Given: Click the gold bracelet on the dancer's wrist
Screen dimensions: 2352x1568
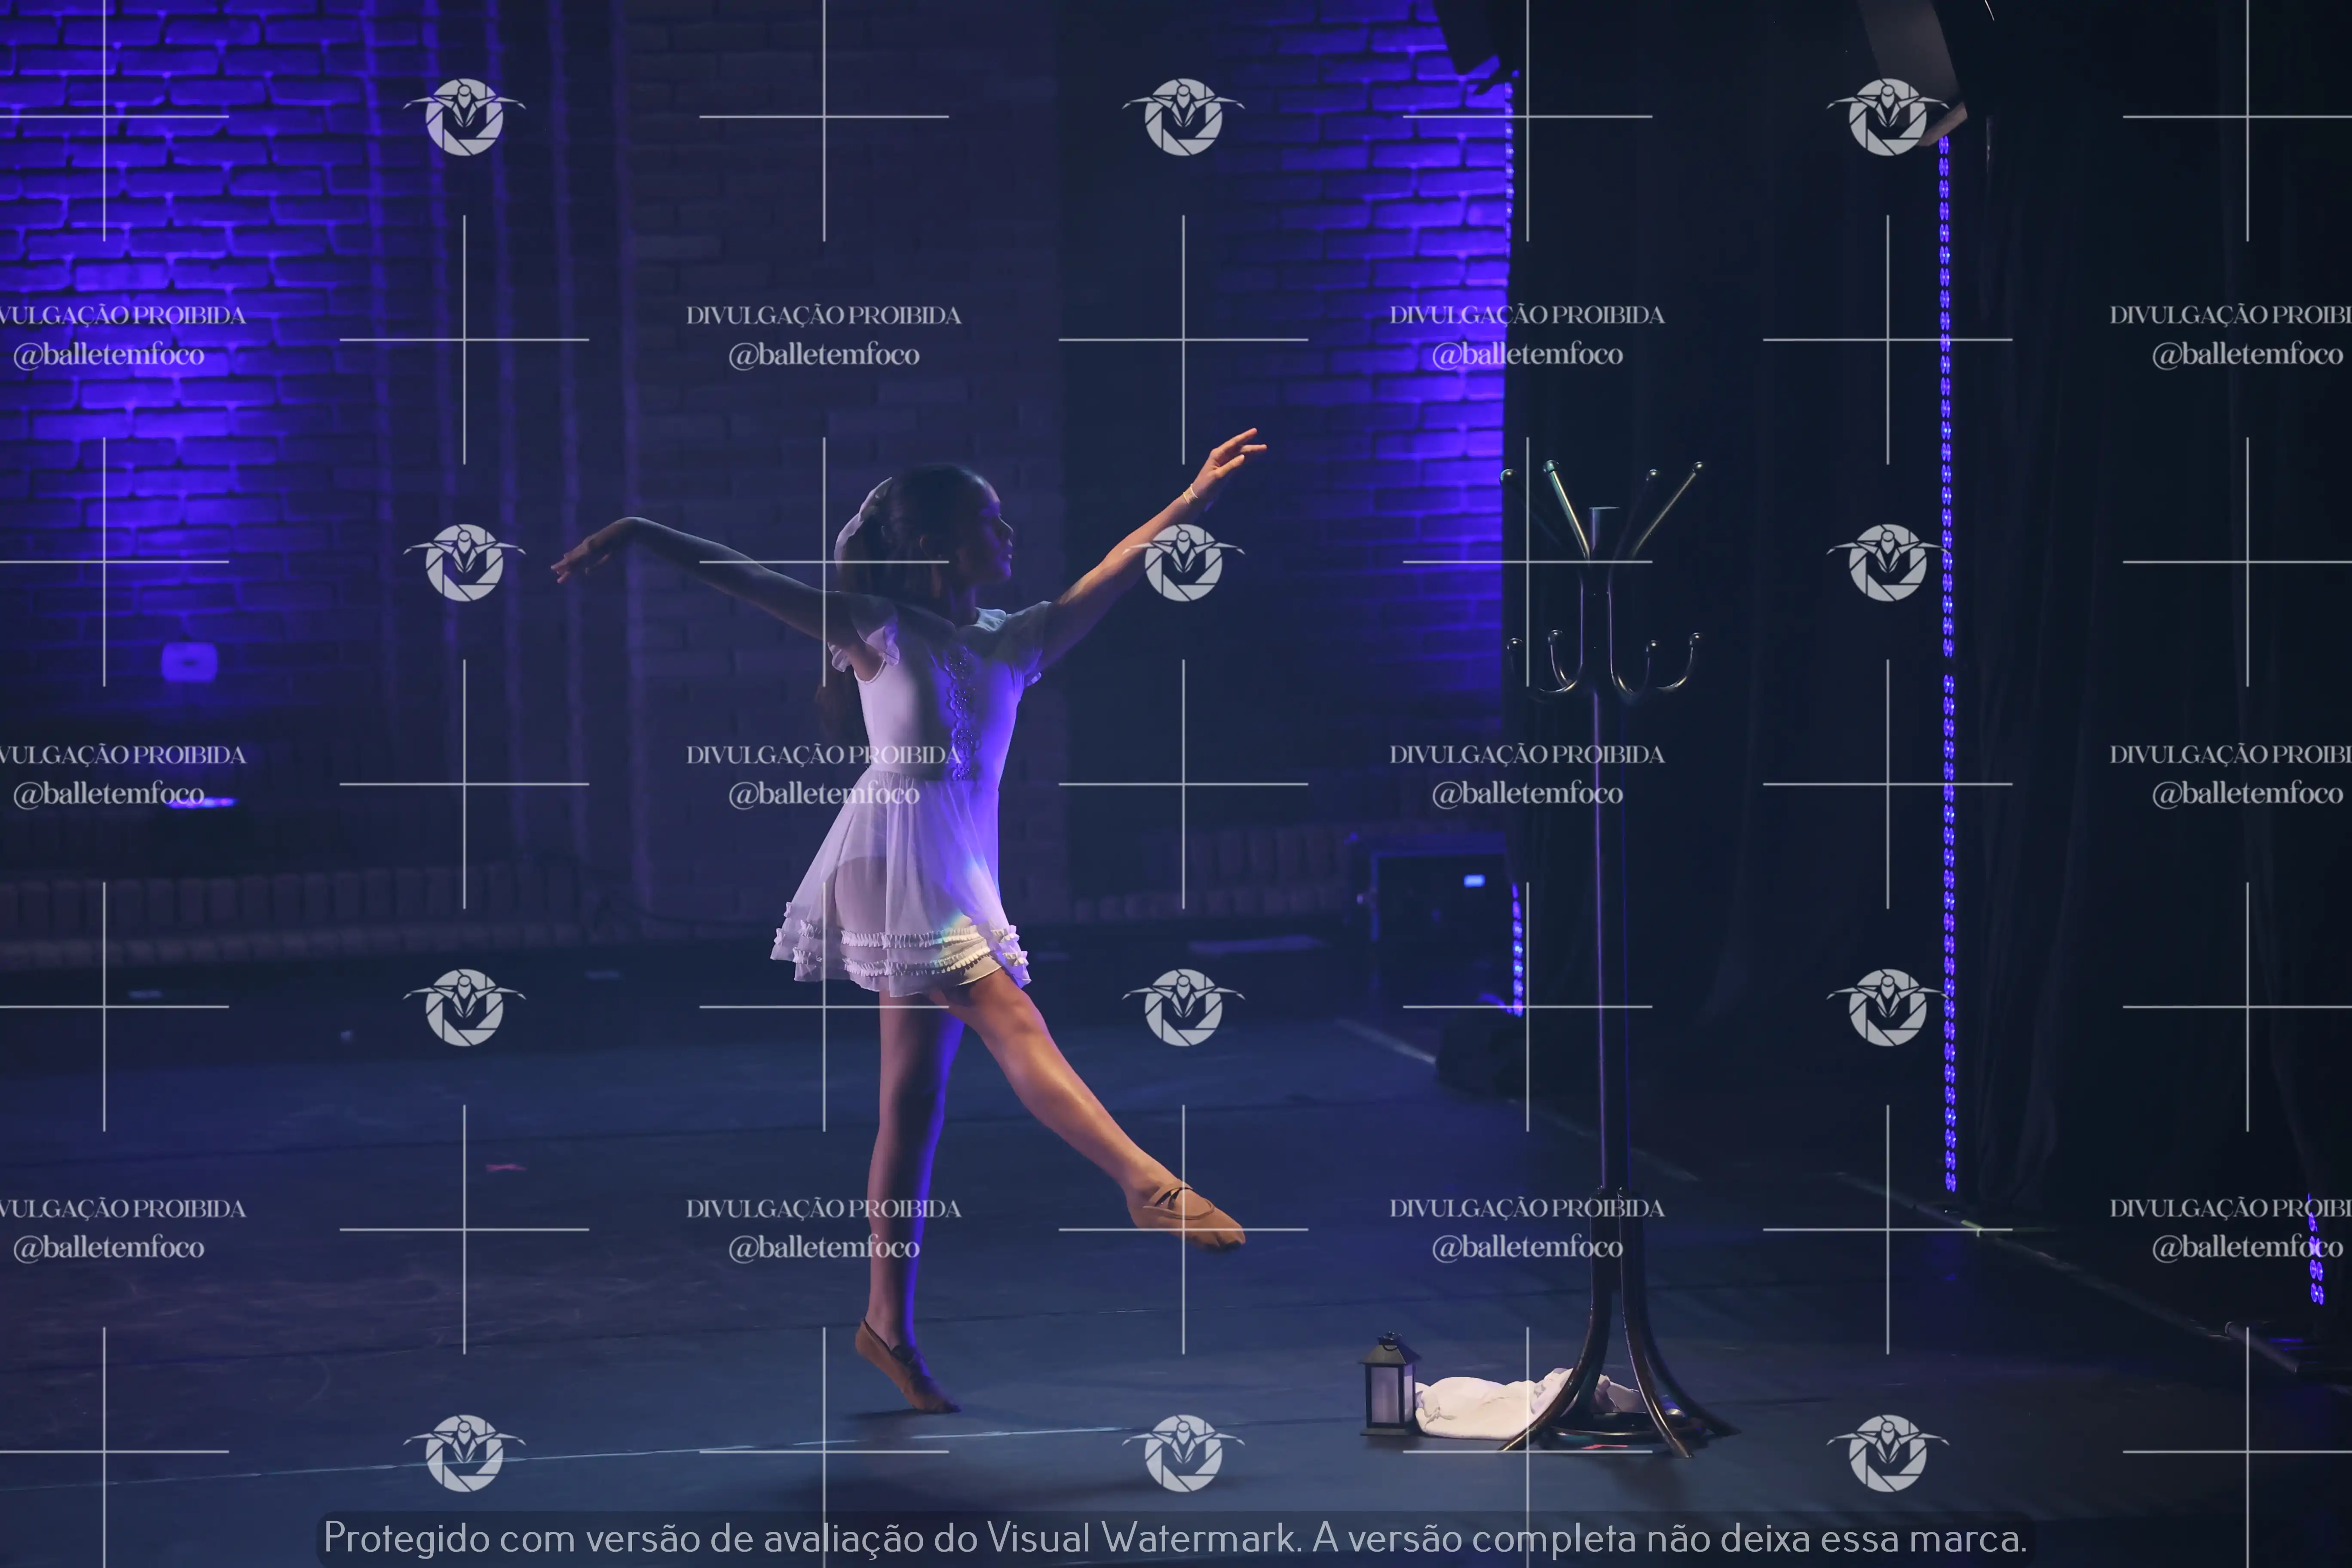Looking at the screenshot, I should 1192,494.
